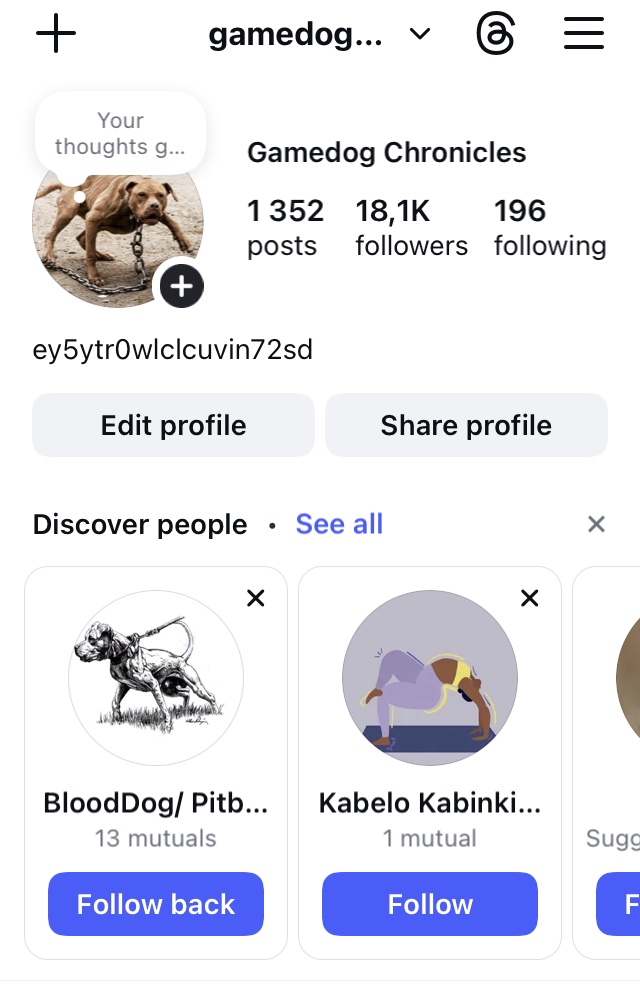Open See all in Discover people
This screenshot has height=1004, width=640.
coord(339,524)
